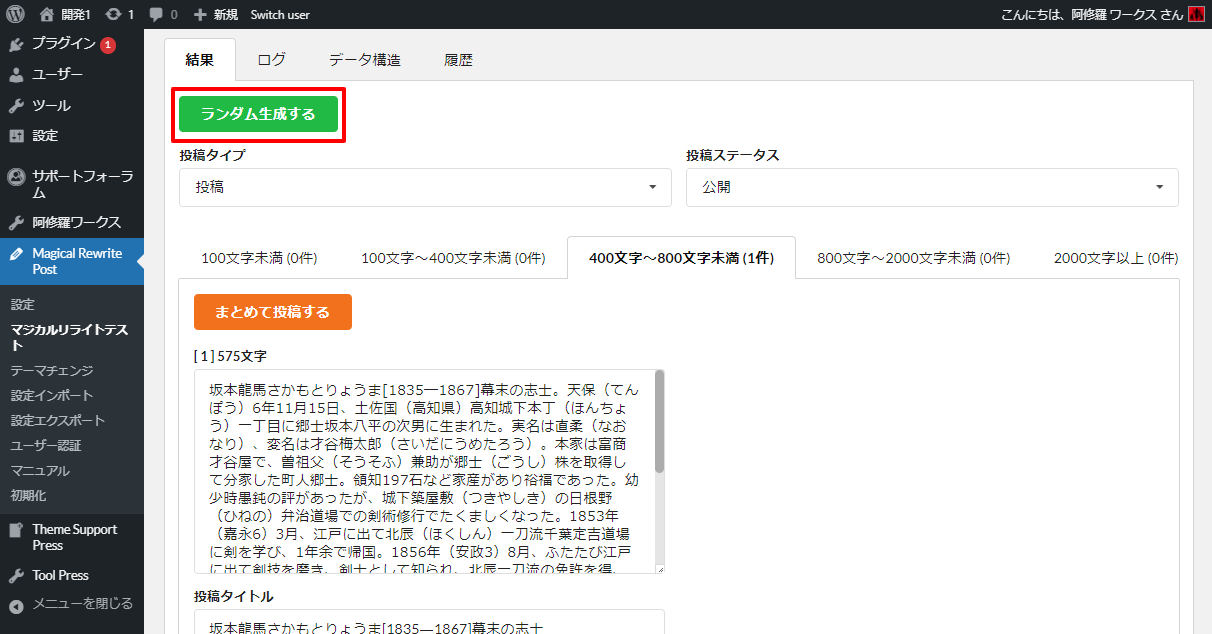Click the 新規 plus icon
The width and height of the screenshot is (1212, 634).
[x=200, y=15]
